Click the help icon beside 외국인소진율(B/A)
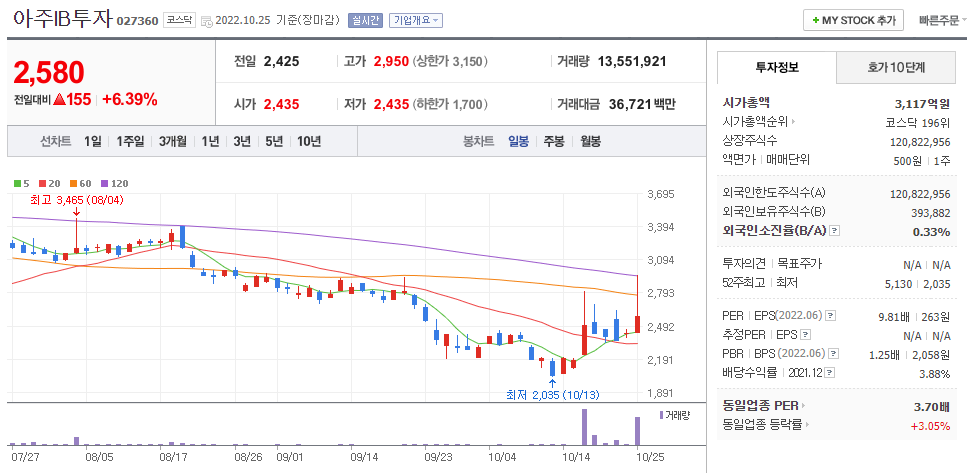Image resolution: width=968 pixels, height=473 pixels. [x=835, y=231]
